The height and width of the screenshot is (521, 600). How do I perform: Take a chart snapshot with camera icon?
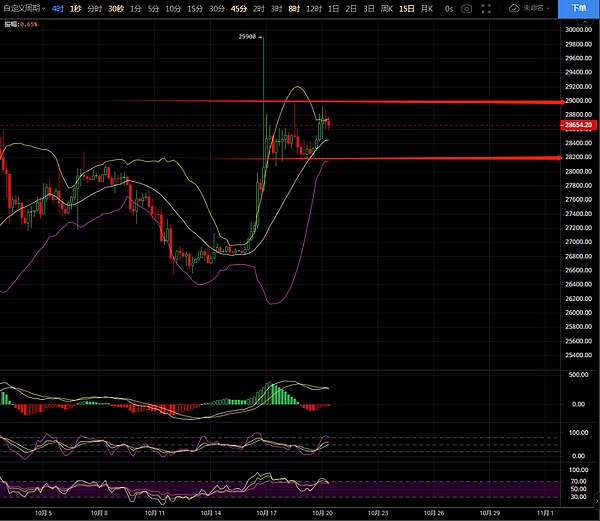pyautogui.click(x=466, y=8)
